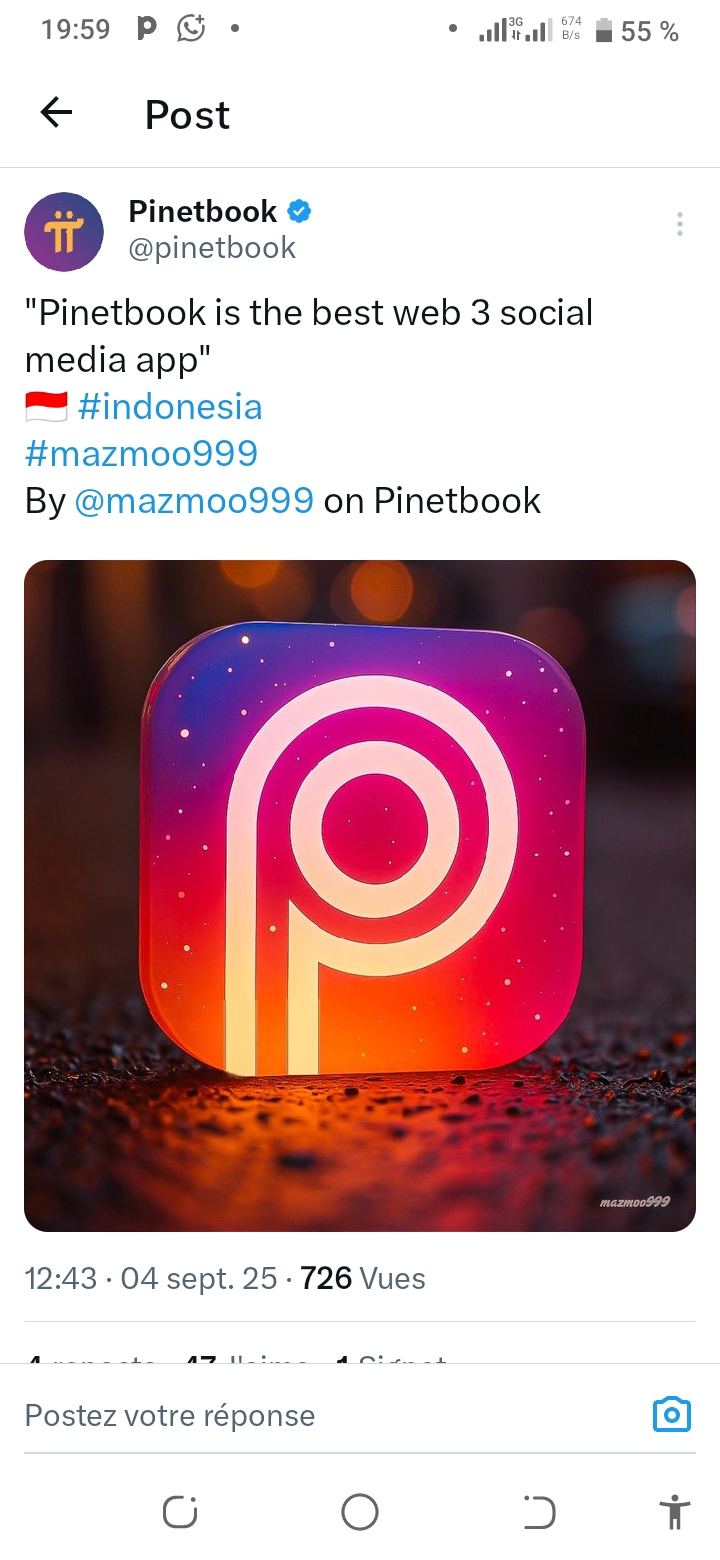Tap the Android home circle button
This screenshot has height=1560, width=720.
[x=360, y=1511]
